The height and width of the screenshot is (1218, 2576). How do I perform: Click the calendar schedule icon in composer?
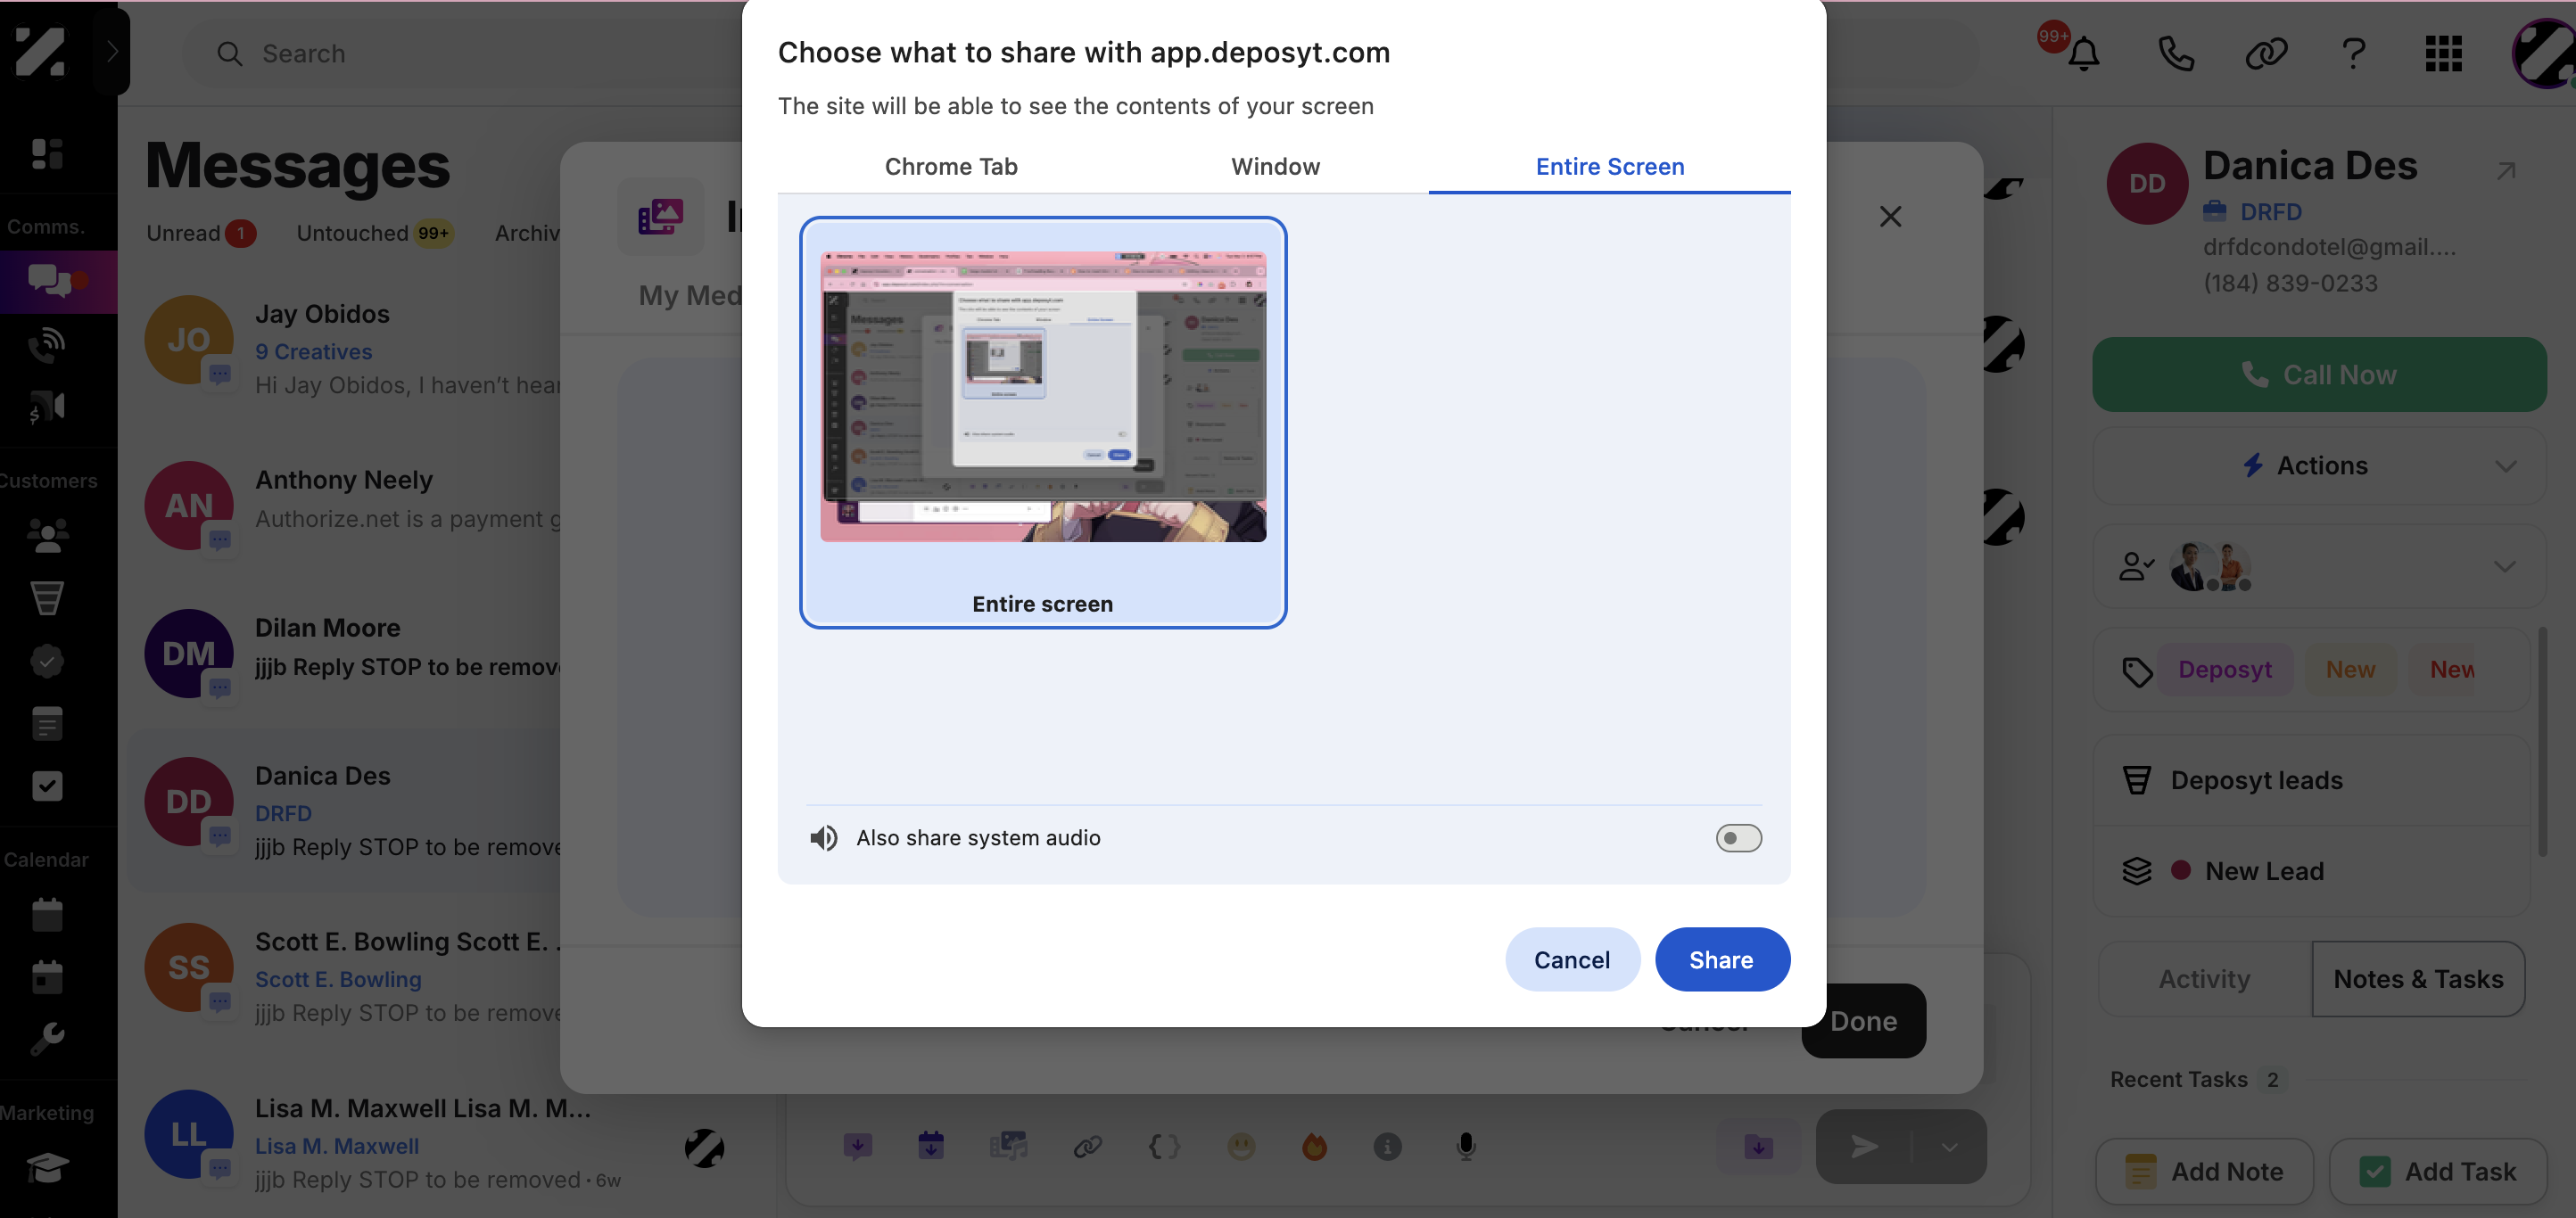pyautogui.click(x=930, y=1146)
